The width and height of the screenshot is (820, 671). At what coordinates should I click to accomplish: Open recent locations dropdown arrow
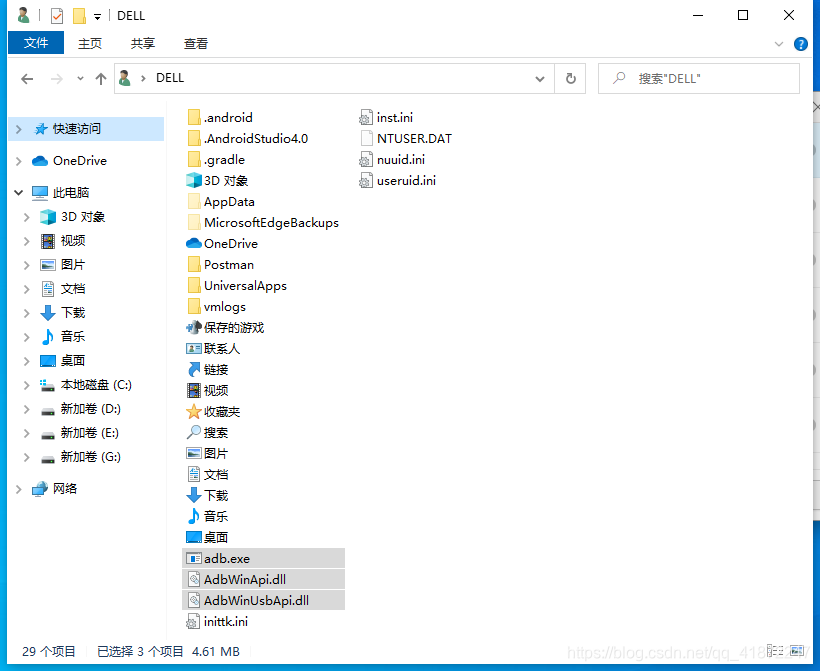click(x=80, y=78)
